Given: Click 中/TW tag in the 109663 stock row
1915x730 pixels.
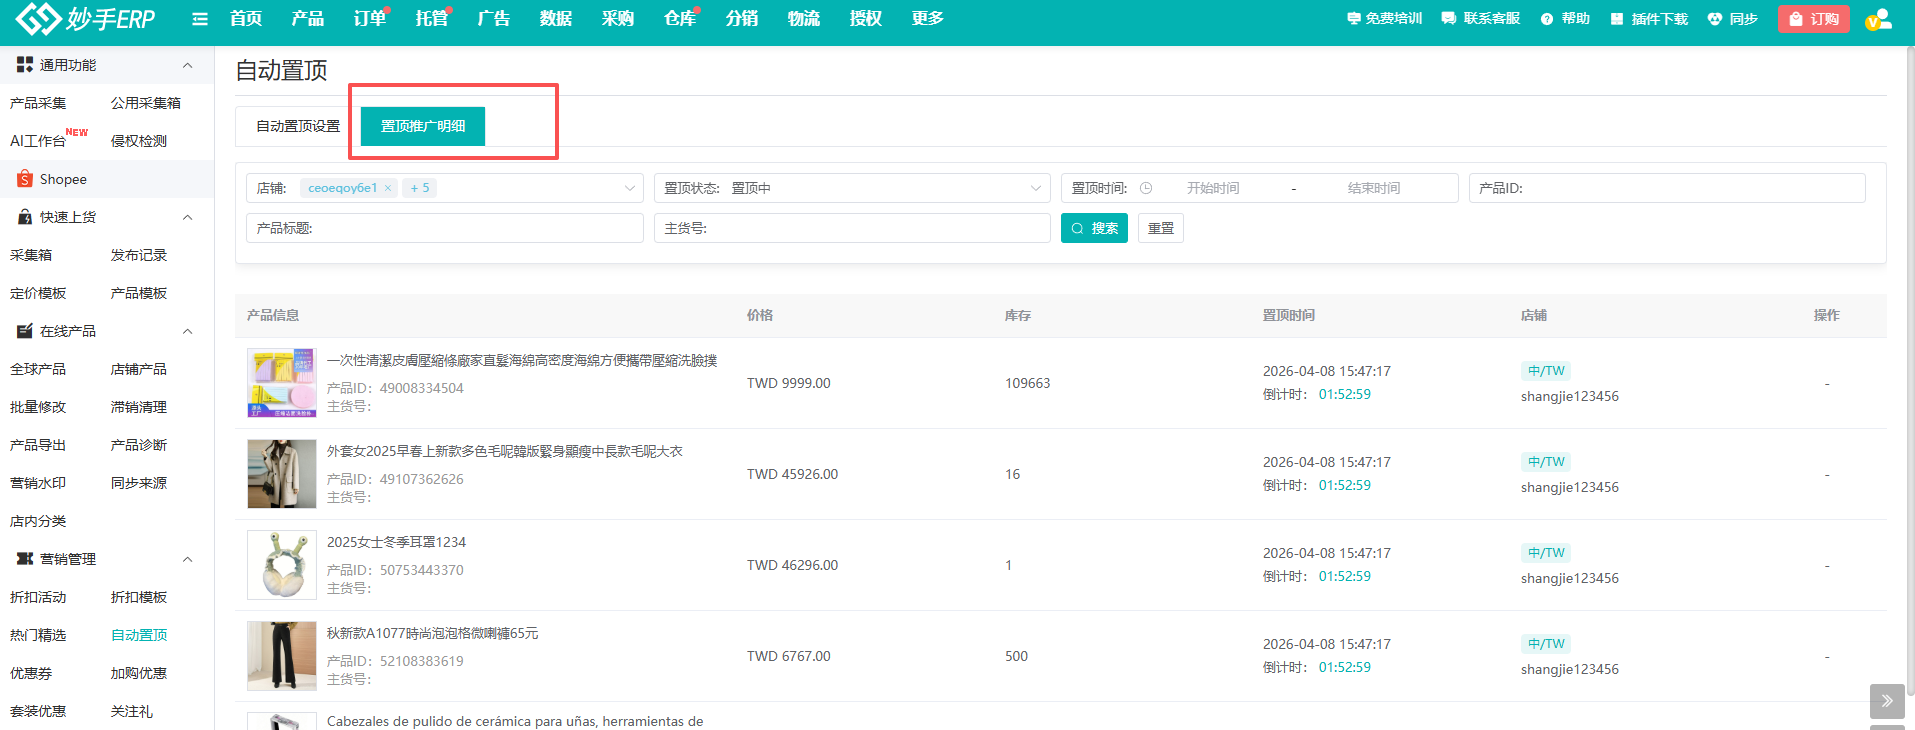Looking at the screenshot, I should (x=1546, y=371).
